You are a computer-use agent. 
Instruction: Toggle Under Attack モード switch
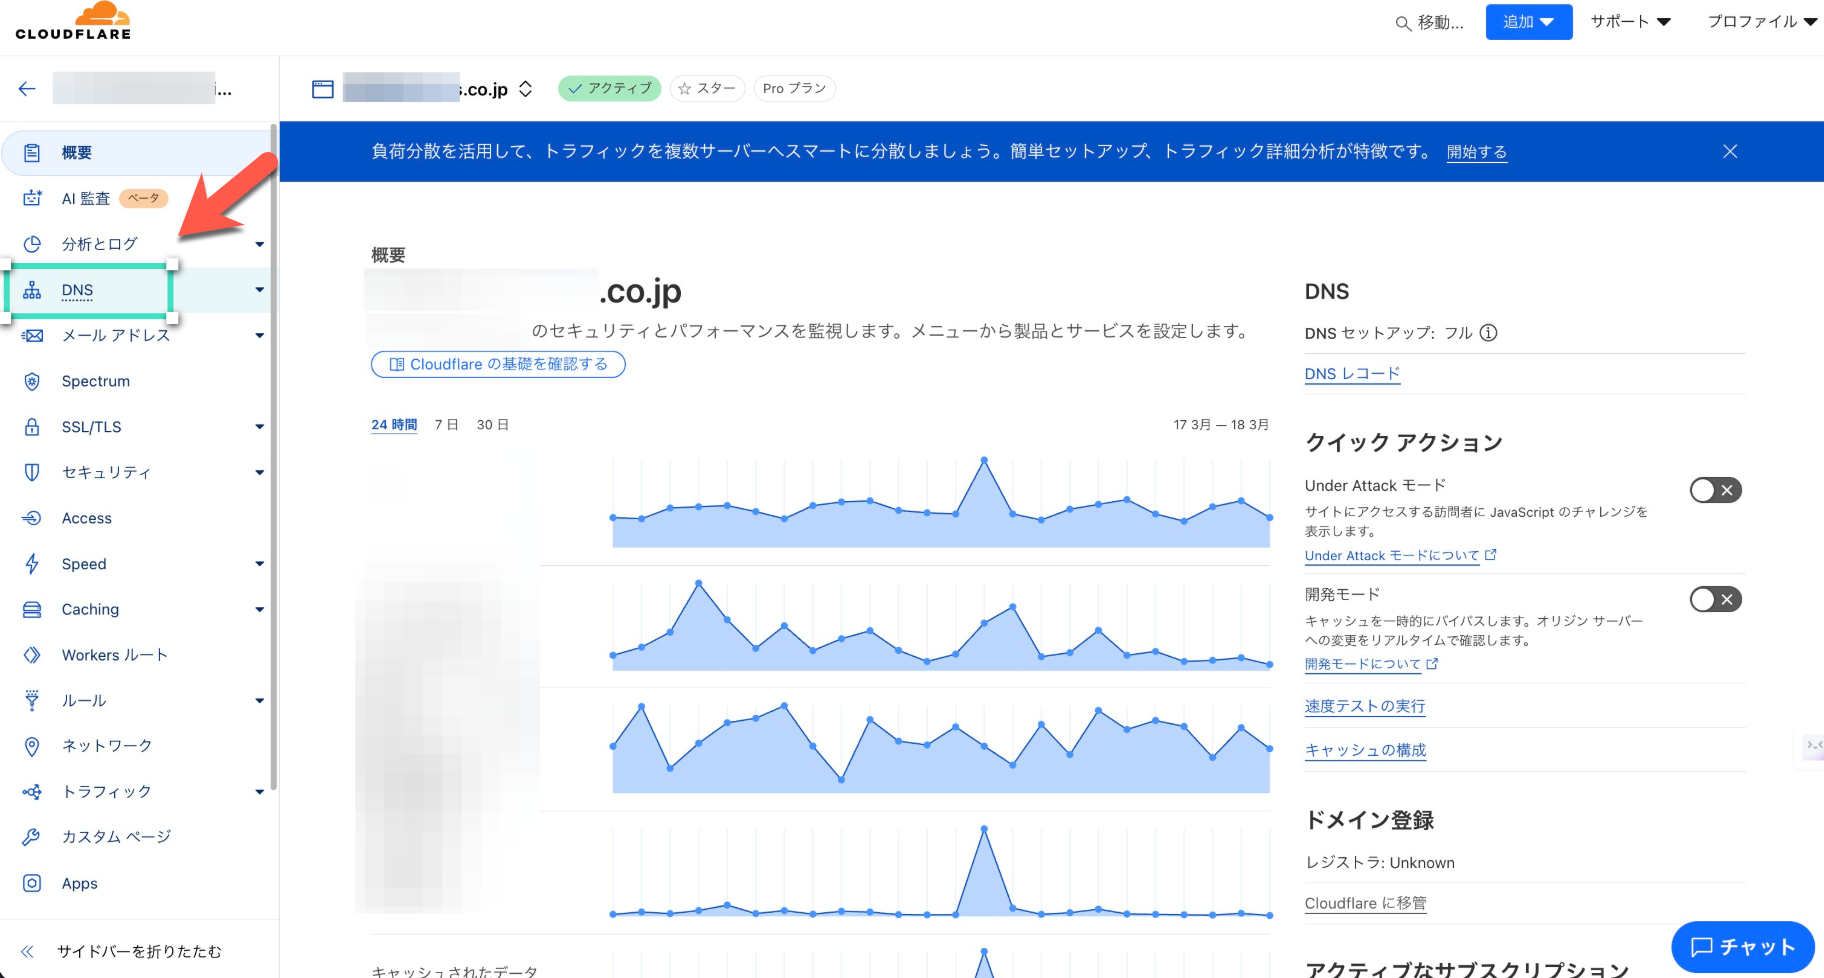[1716, 490]
